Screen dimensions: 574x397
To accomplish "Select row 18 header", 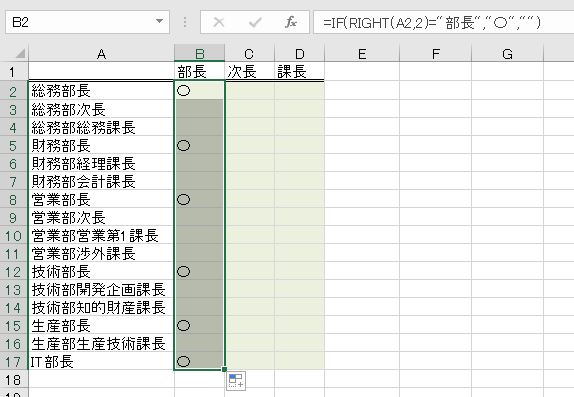I will pos(13,380).
